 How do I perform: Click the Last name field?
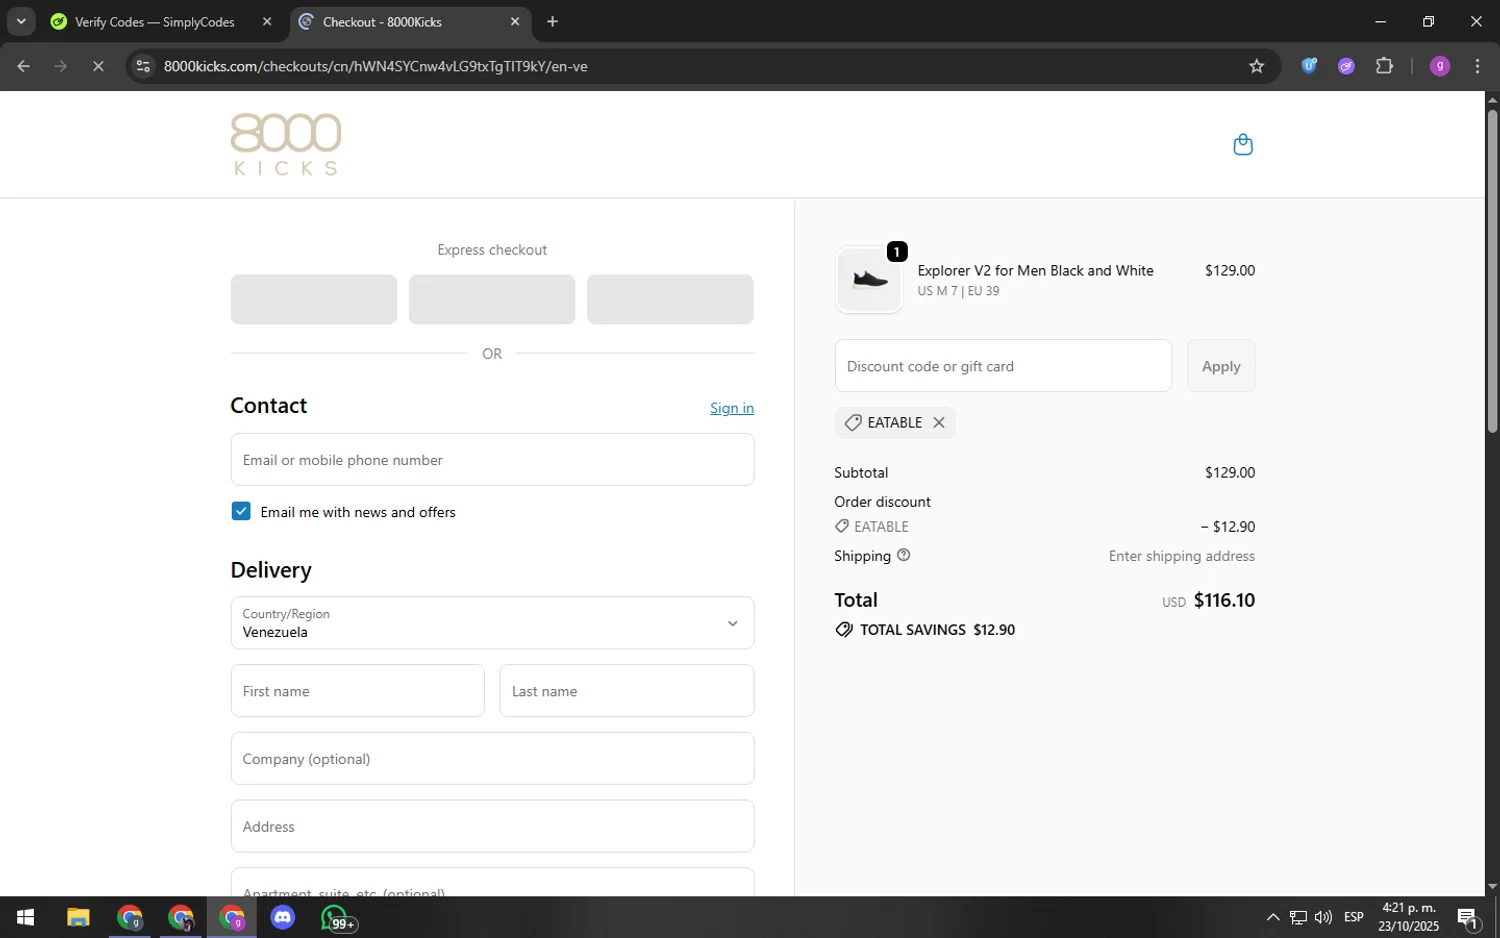627,691
